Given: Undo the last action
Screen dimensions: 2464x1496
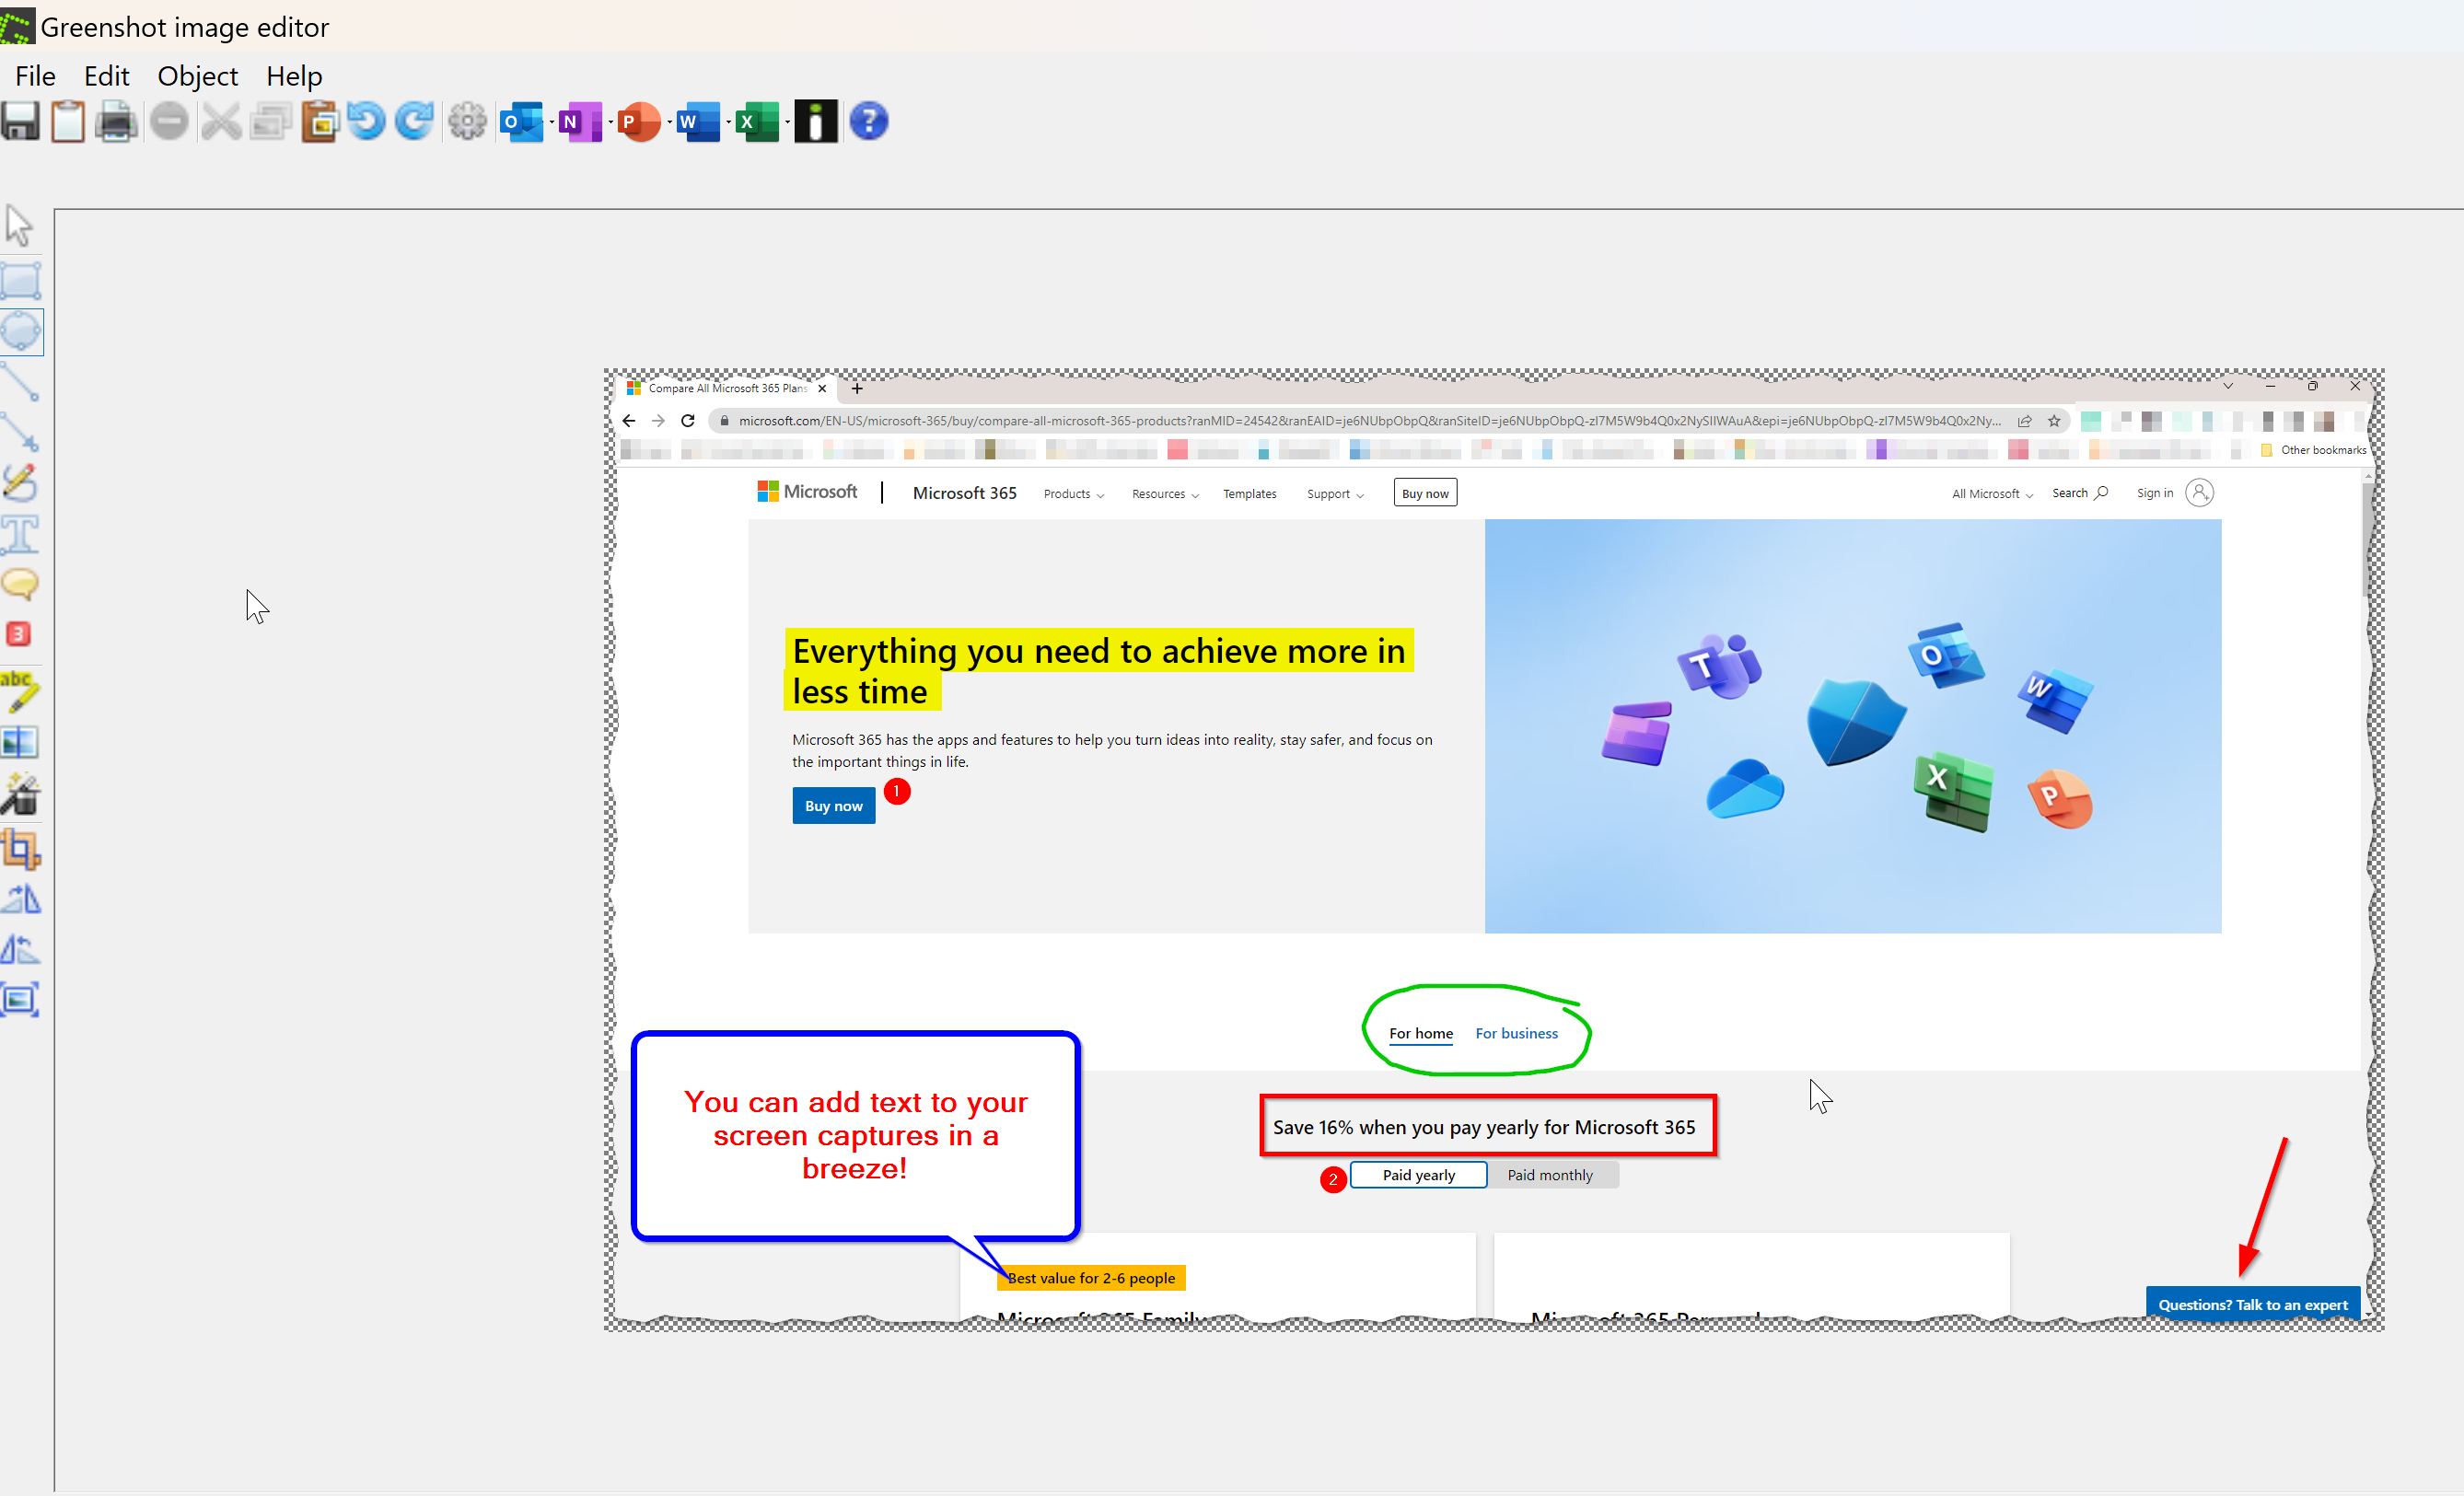Looking at the screenshot, I should click(x=367, y=122).
